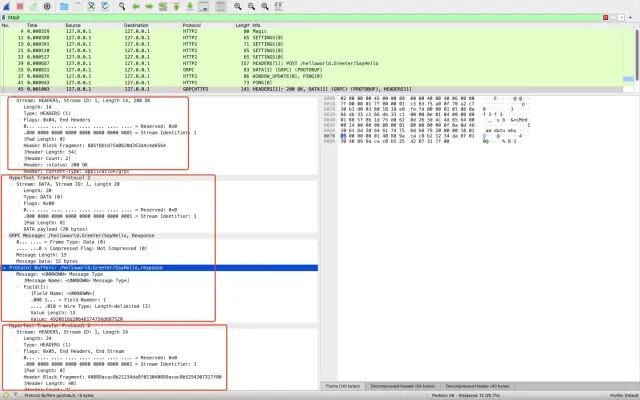
Task: Go forward to next packet arrow
Action: coord(149,6)
